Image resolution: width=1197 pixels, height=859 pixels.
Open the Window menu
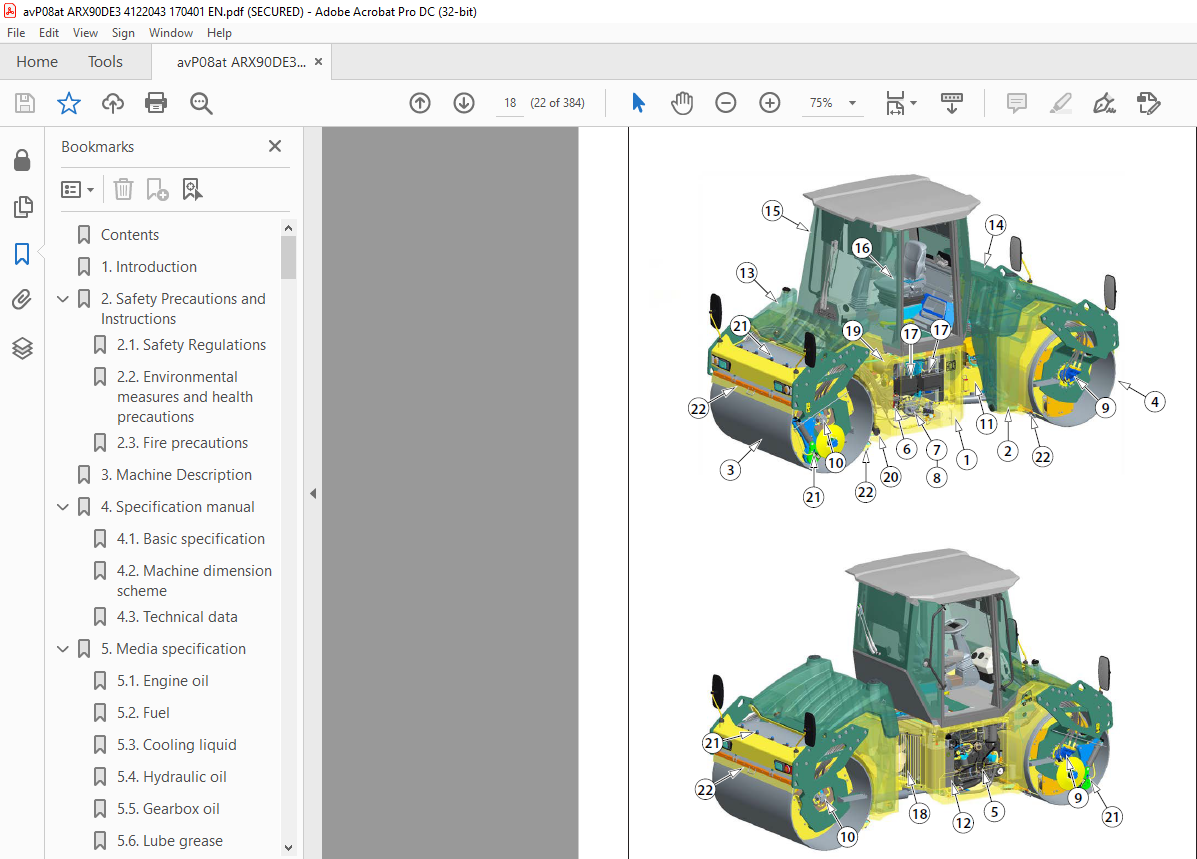click(171, 33)
